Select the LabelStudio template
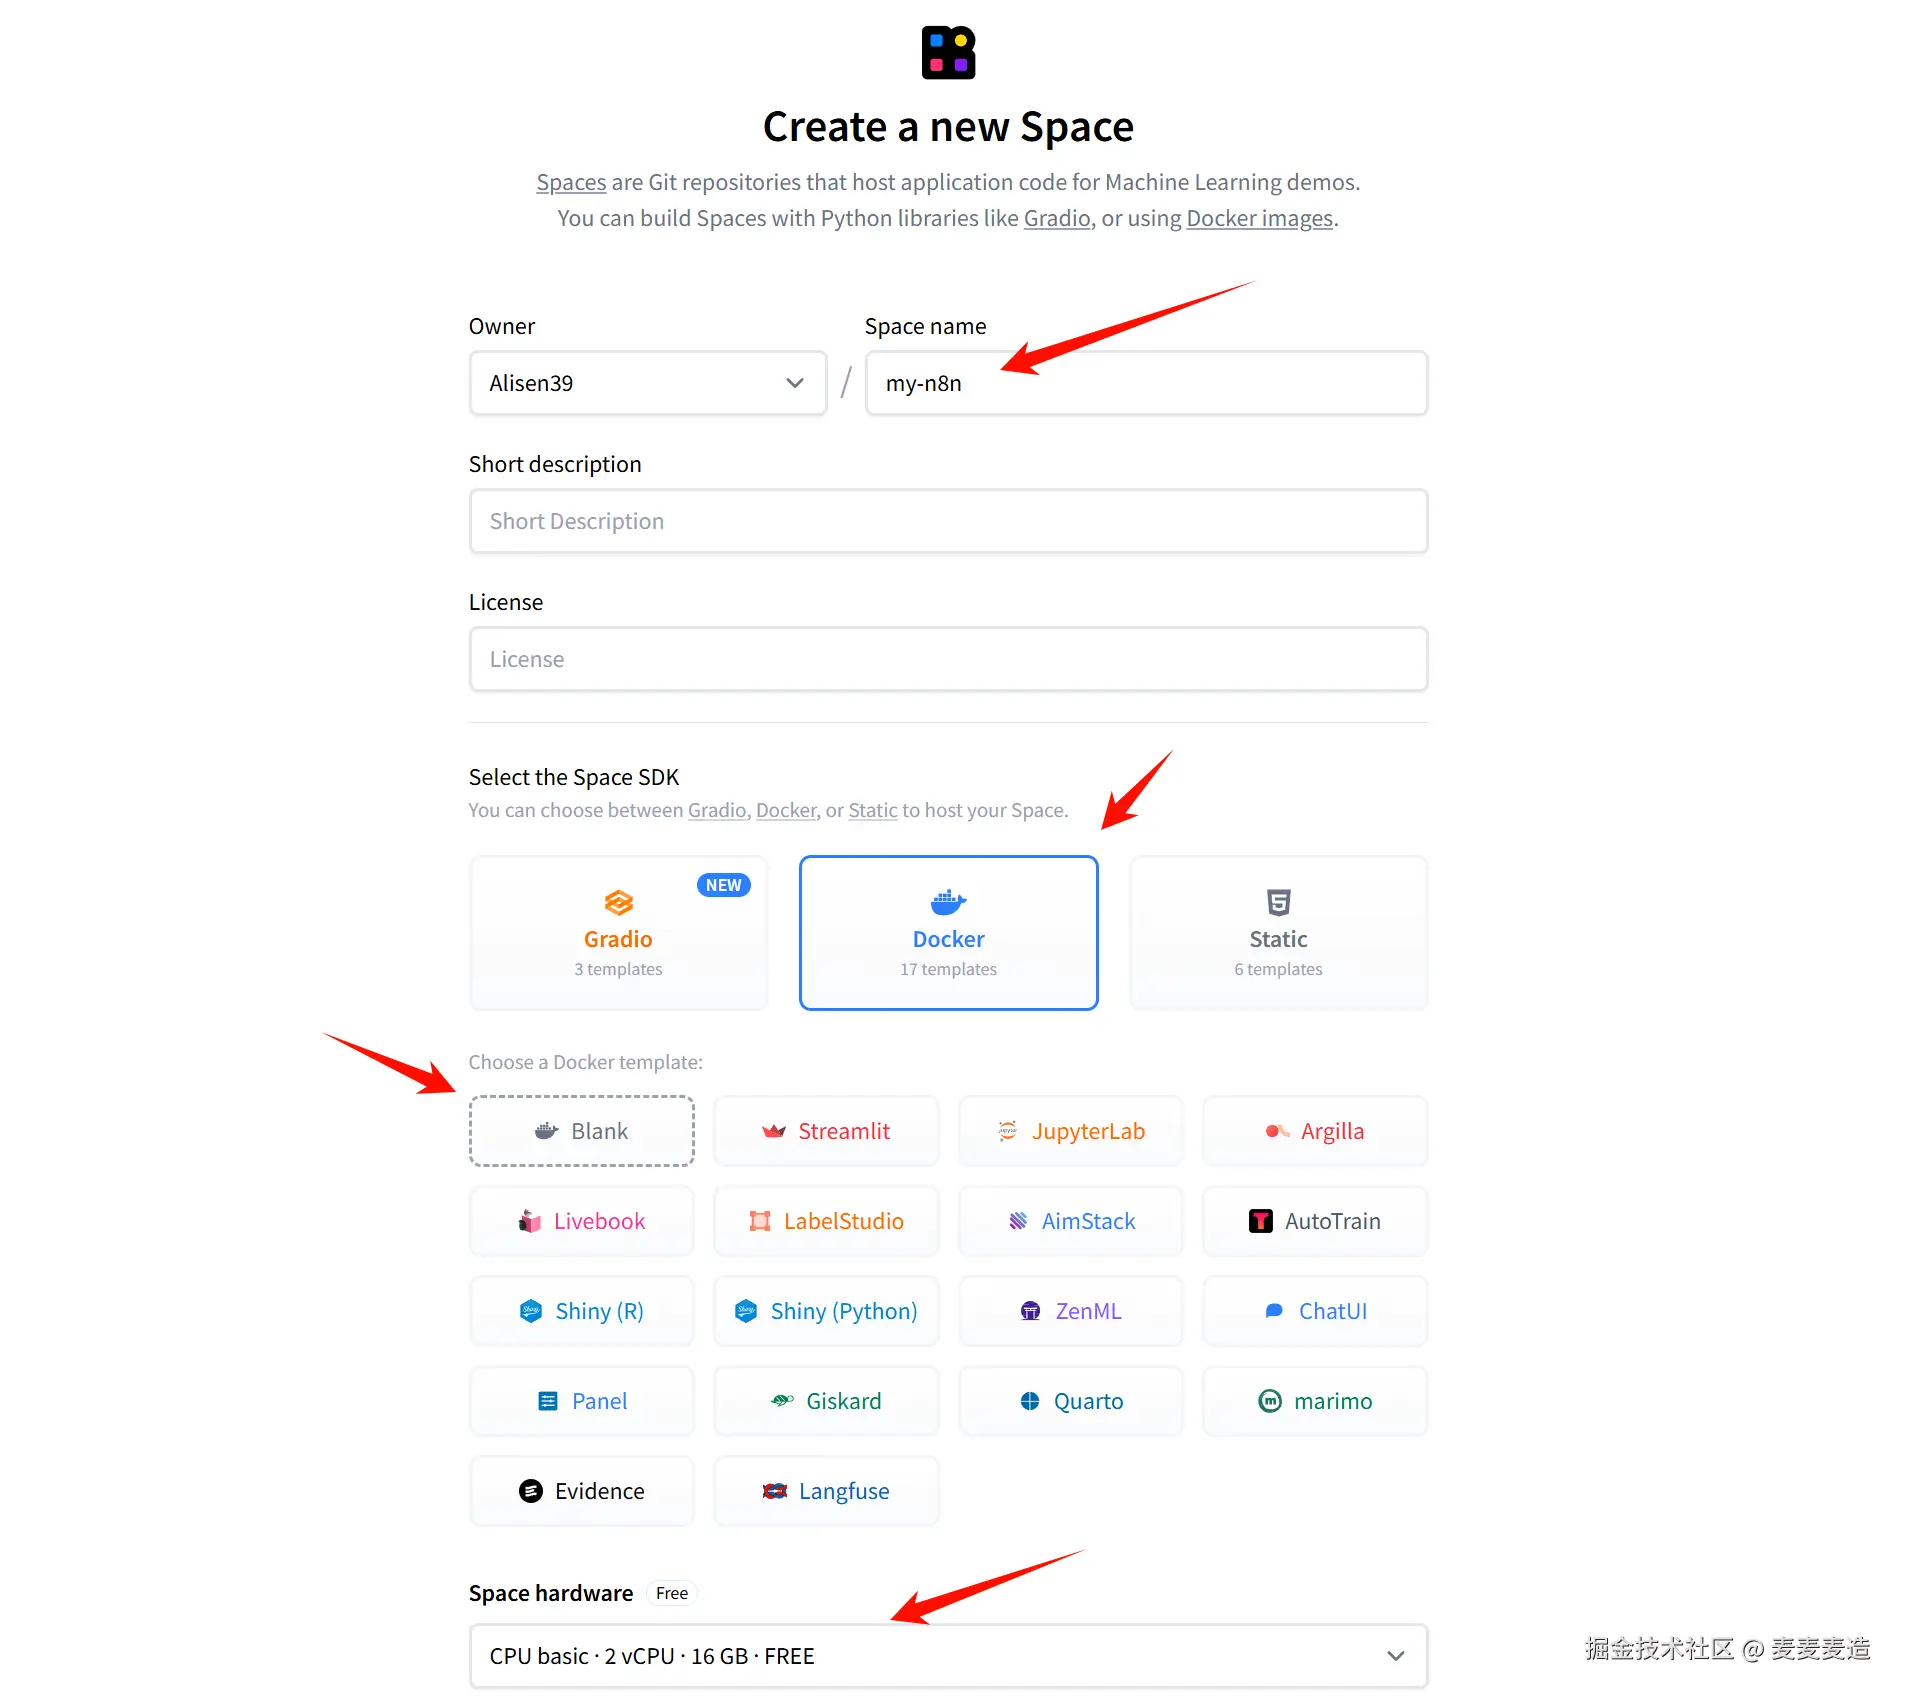Screen dimensions: 1911x1703 pos(826,1221)
